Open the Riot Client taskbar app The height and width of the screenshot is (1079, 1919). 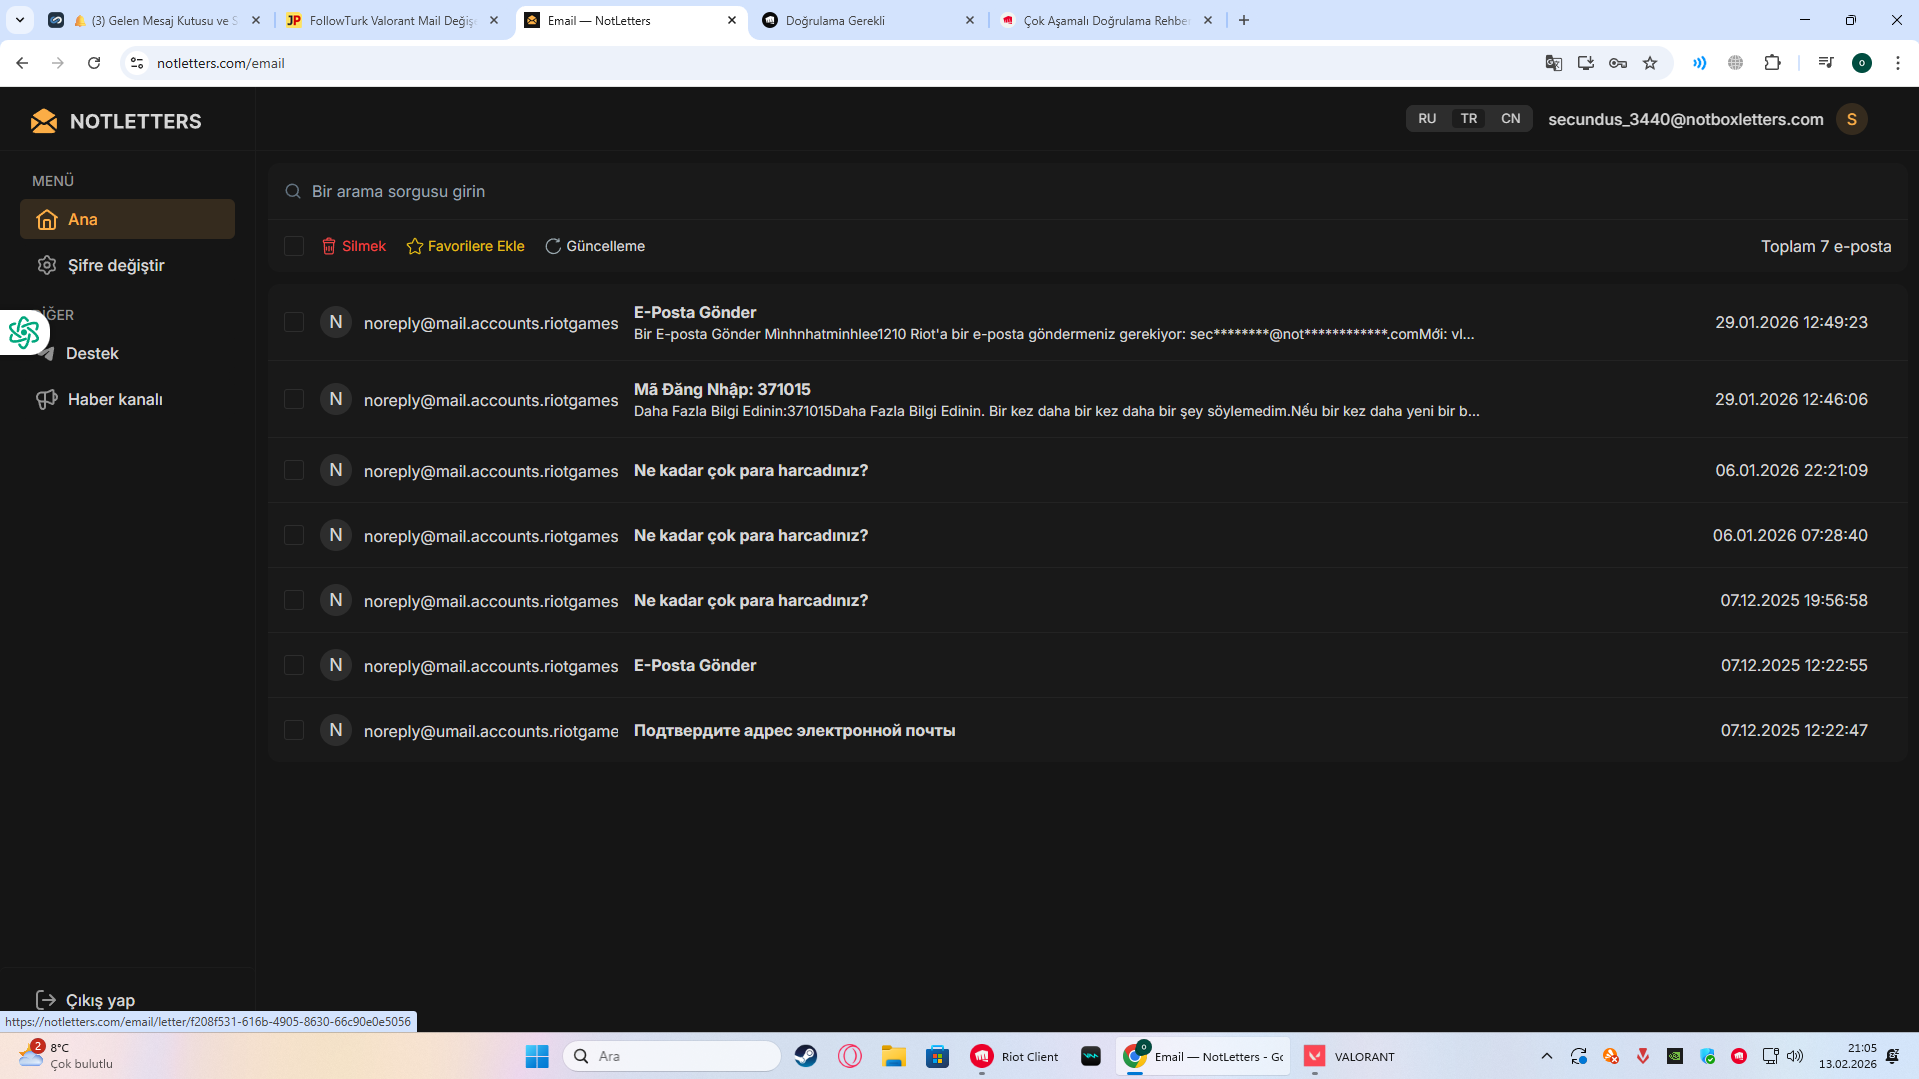coord(1015,1056)
